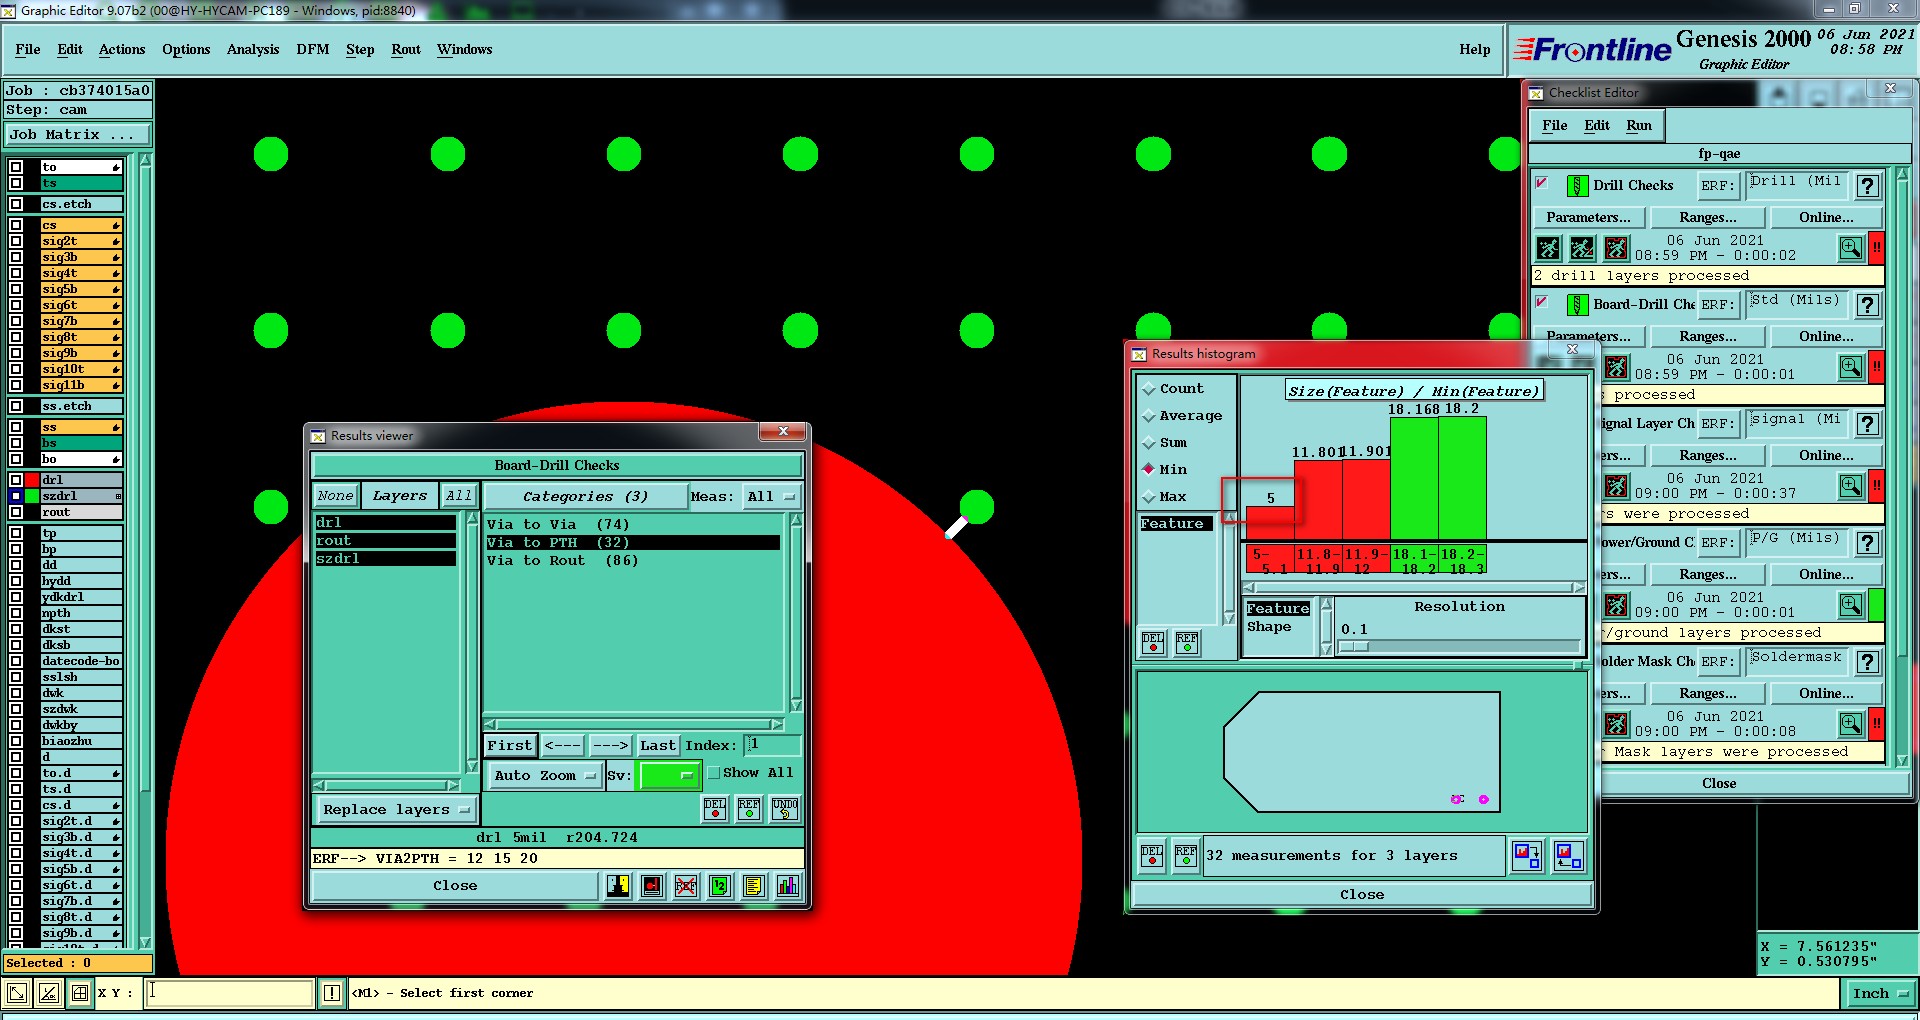Open the DFM menu
This screenshot has height=1020, width=1920.
click(x=313, y=49)
